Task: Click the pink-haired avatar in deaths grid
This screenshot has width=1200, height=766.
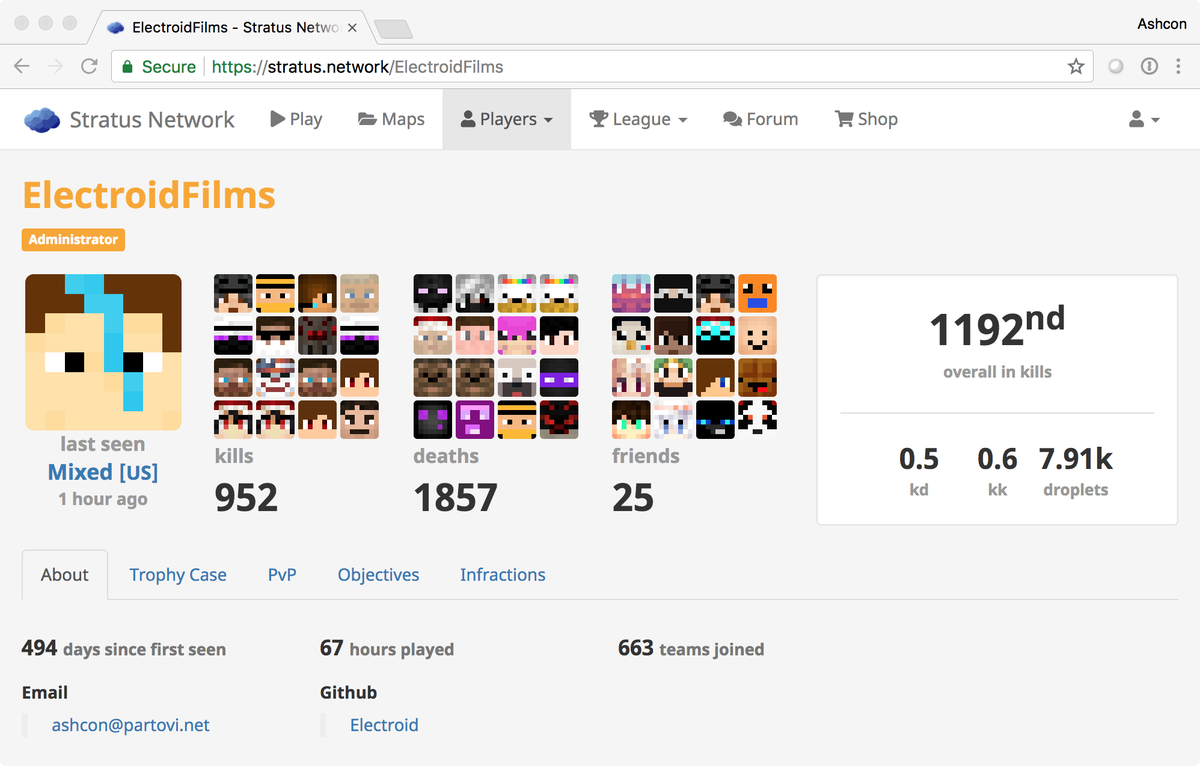Action: tap(517, 335)
